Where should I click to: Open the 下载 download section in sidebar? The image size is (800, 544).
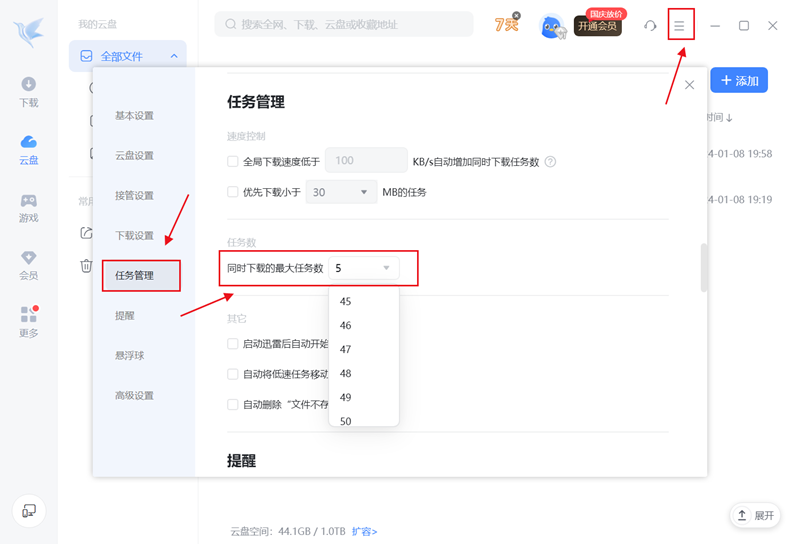point(29,92)
